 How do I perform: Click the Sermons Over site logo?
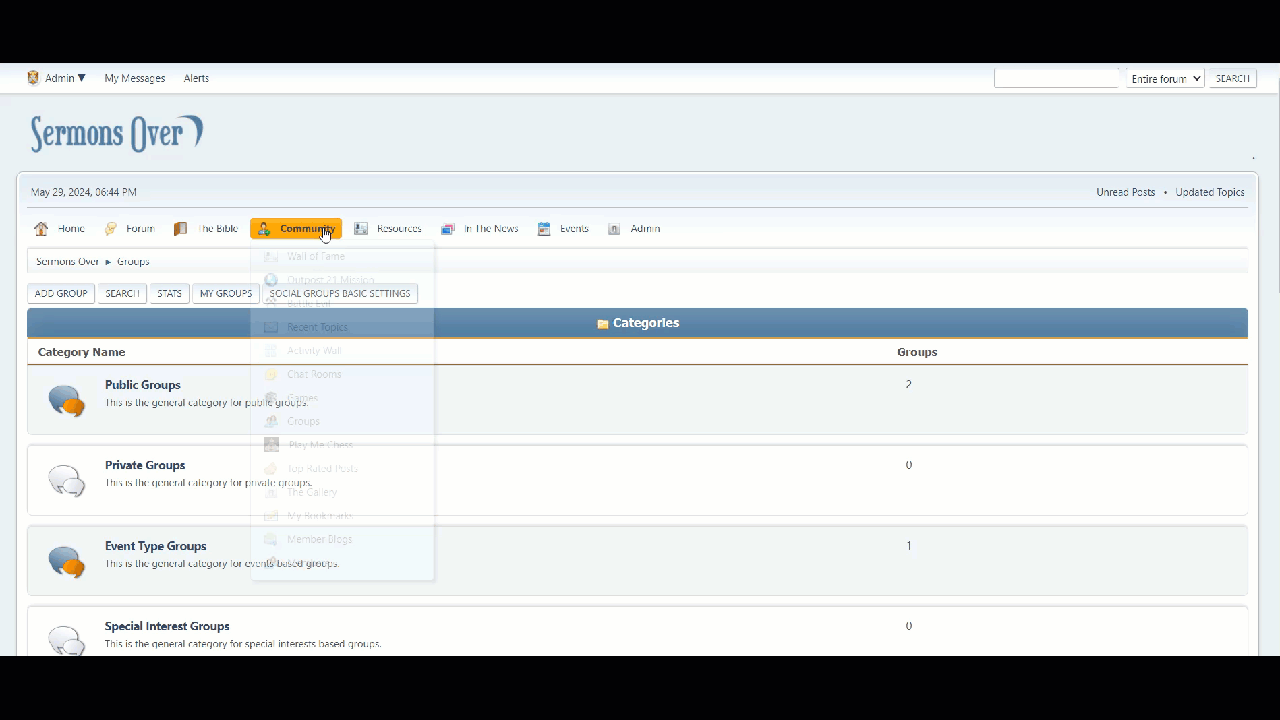click(116, 134)
